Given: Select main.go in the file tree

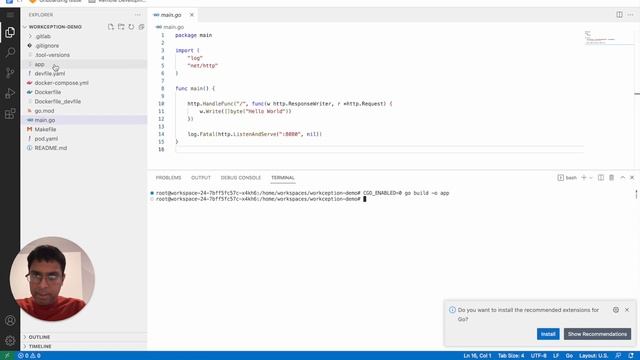Looking at the screenshot, I should [84, 120].
